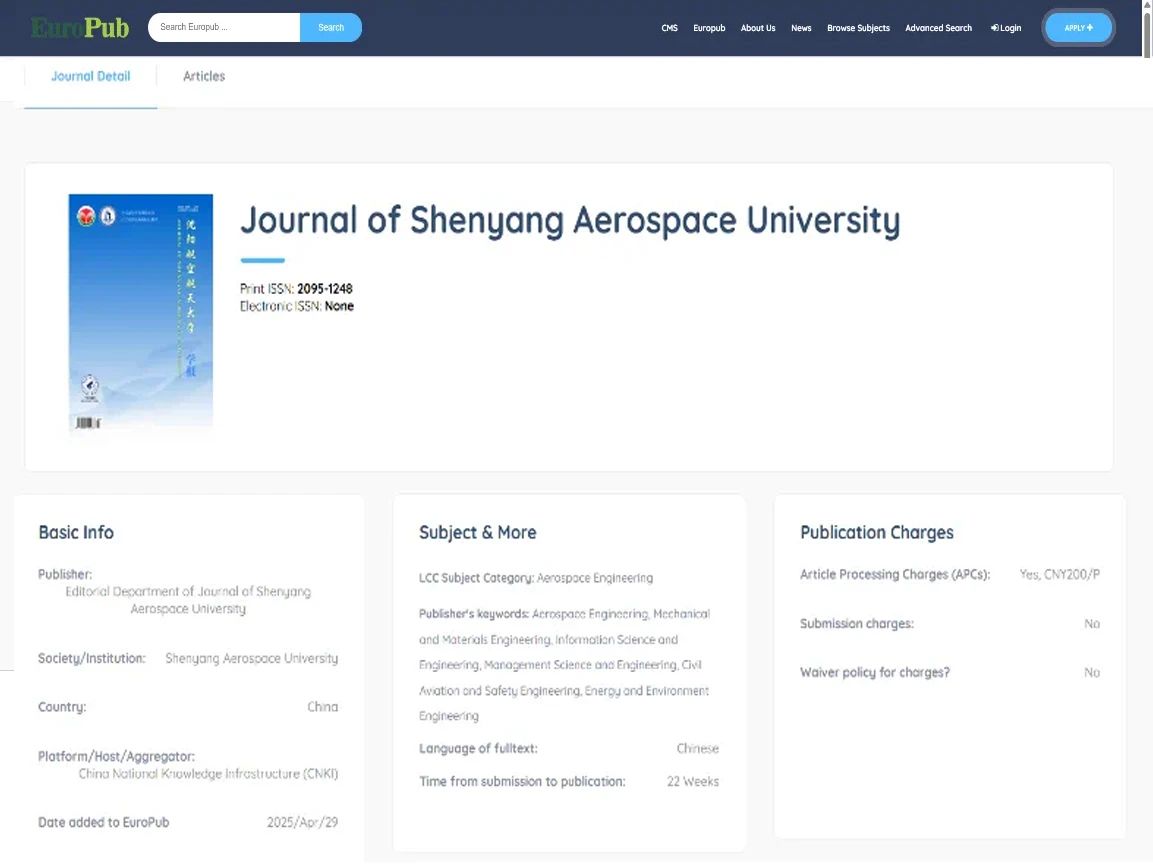Open Browse Subjects in the navbar
Screen dimensions: 1153x864
pyautogui.click(x=858, y=28)
